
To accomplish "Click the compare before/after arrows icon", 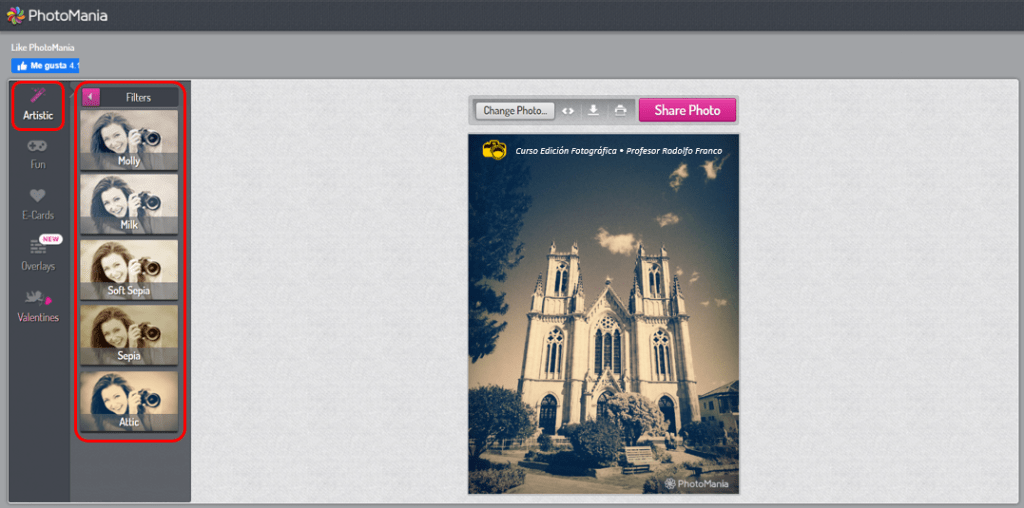I will point(568,111).
